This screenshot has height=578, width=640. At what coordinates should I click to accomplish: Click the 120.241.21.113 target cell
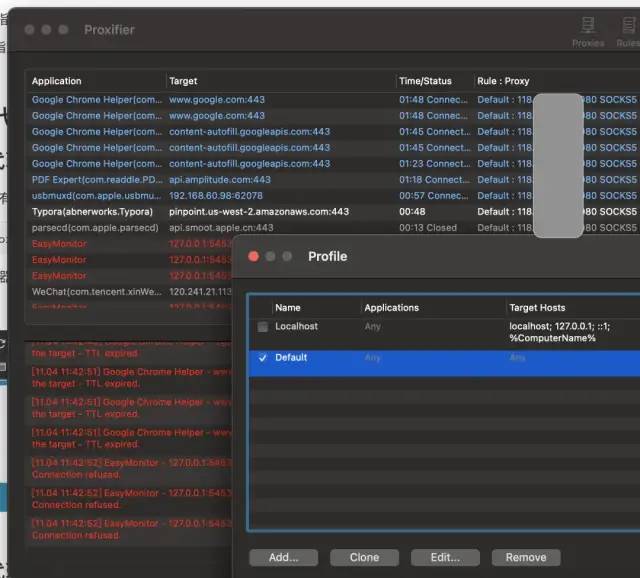click(200, 291)
